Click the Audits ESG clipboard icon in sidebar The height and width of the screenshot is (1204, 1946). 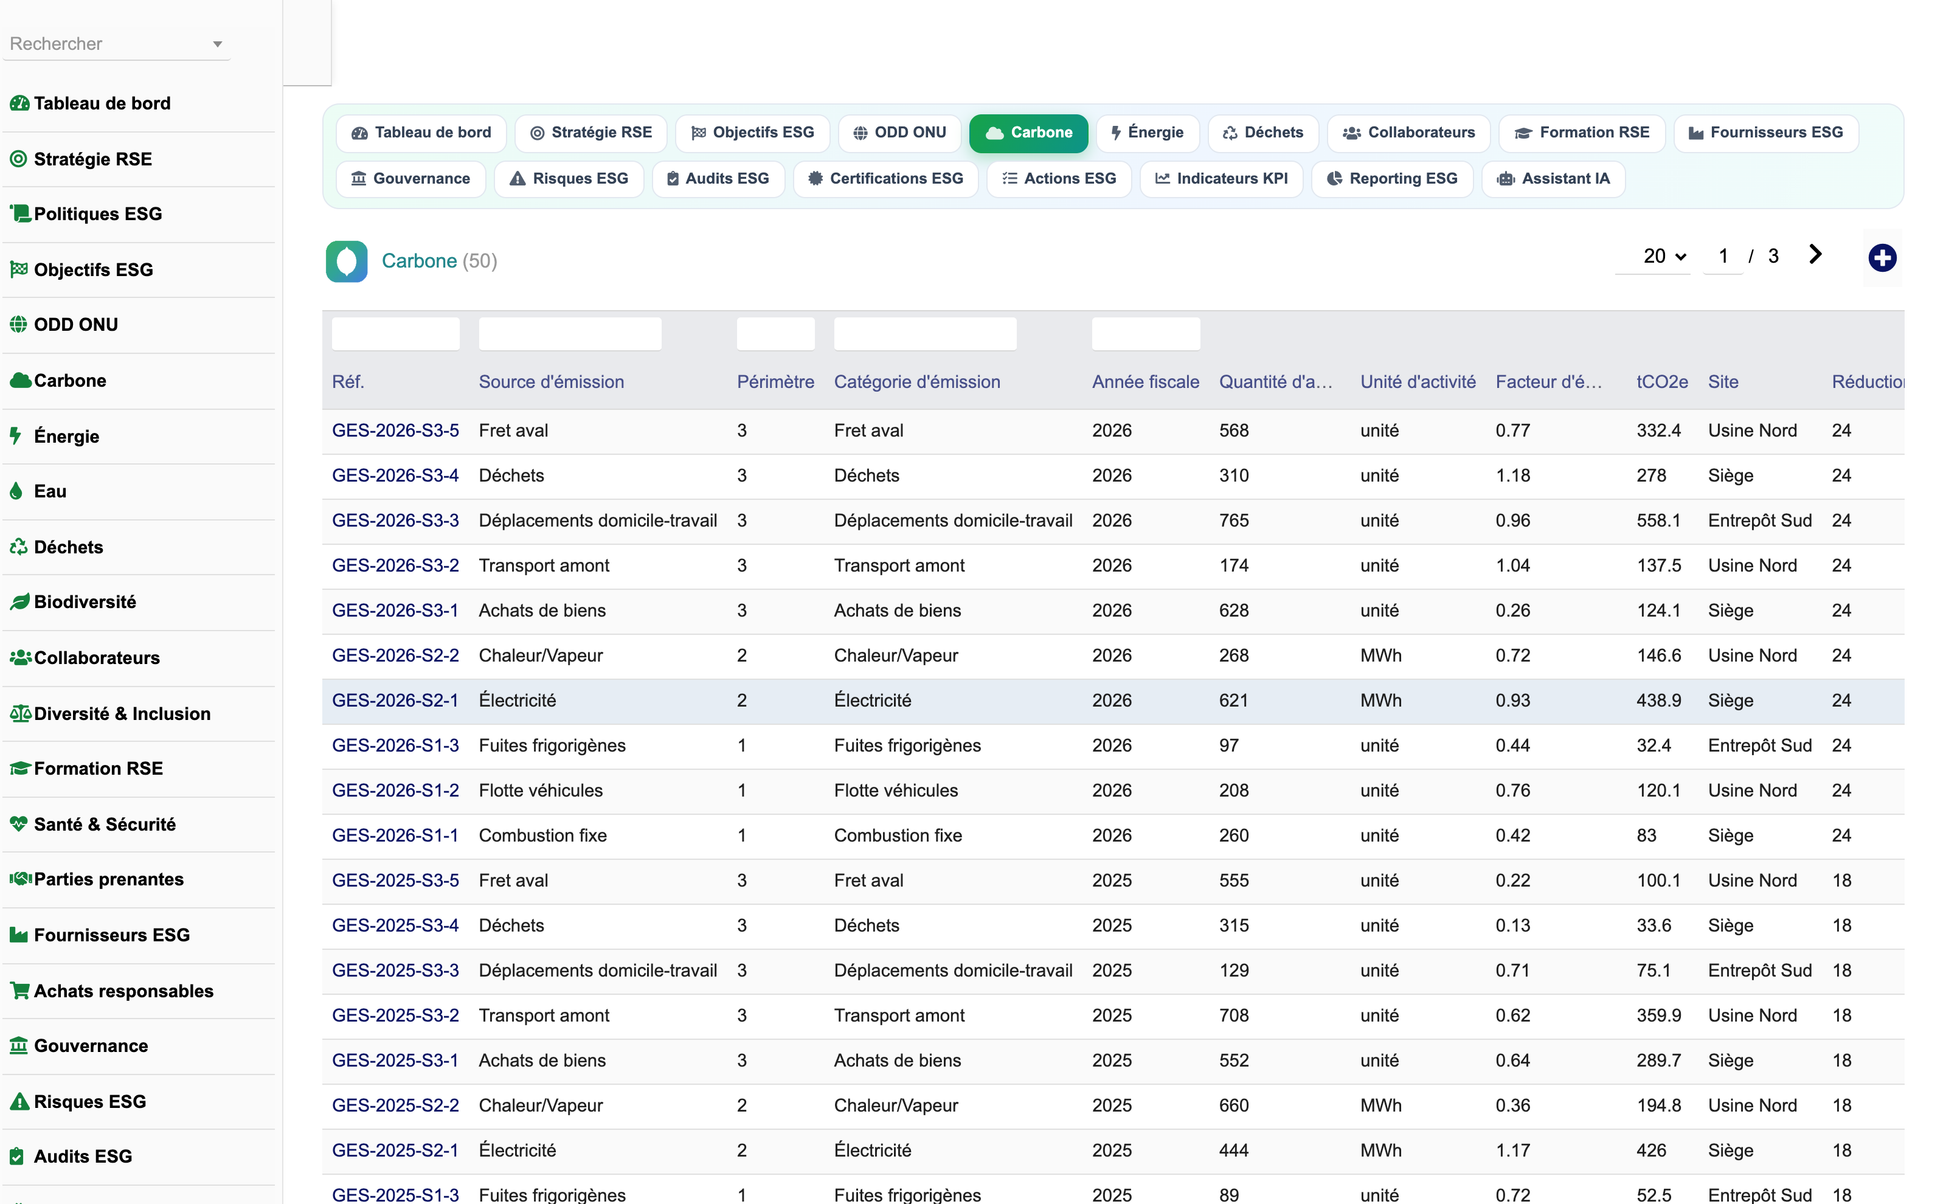click(17, 1156)
